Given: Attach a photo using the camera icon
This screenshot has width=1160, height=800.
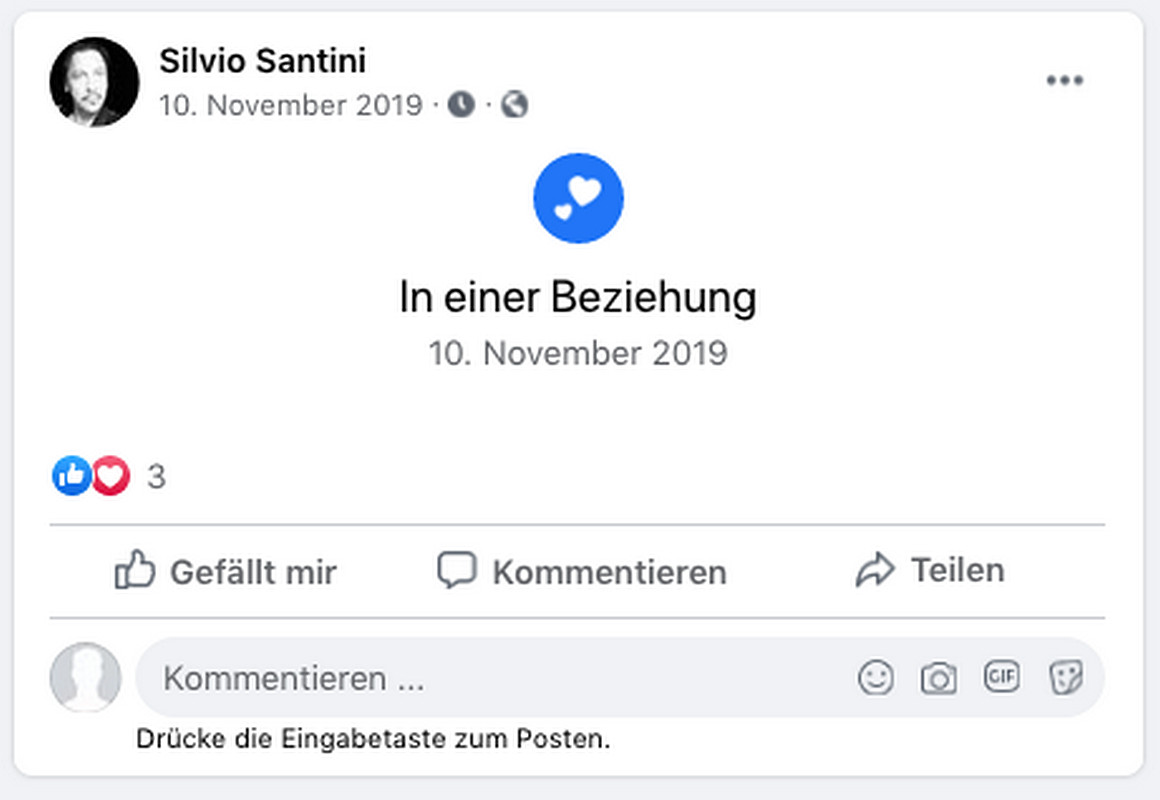Looking at the screenshot, I should [x=938, y=678].
